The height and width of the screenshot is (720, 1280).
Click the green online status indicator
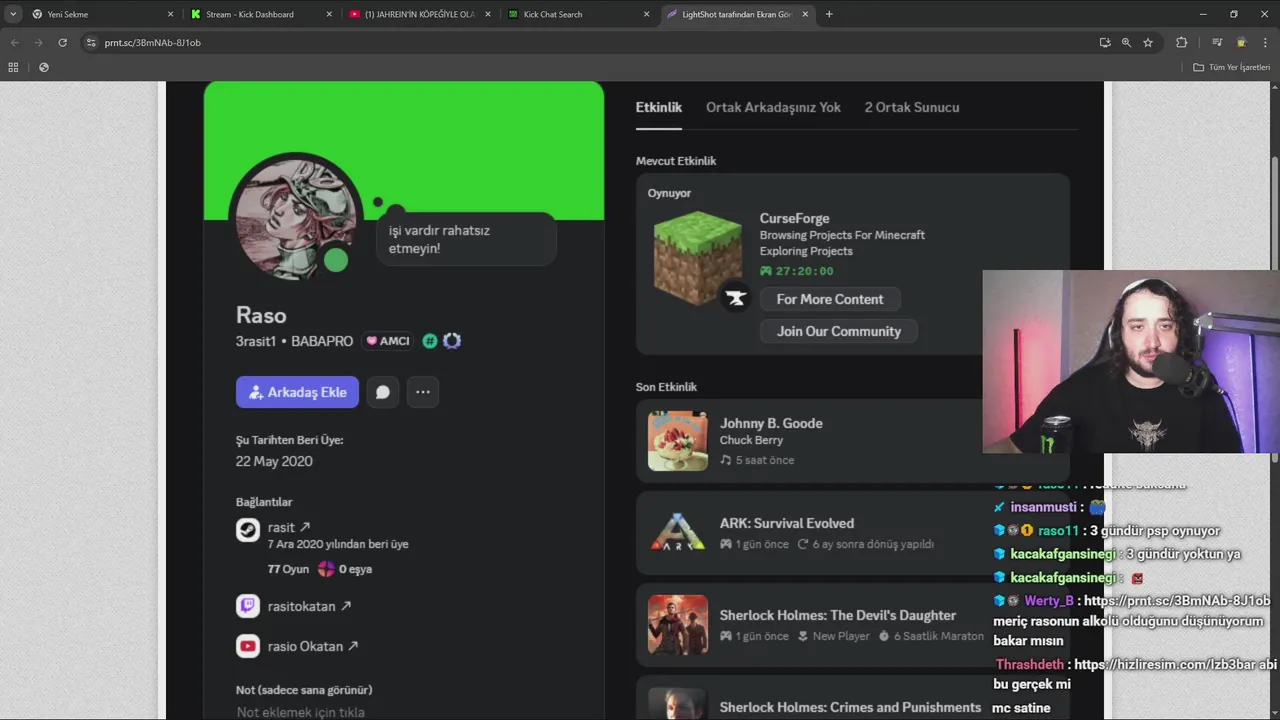coord(336,261)
